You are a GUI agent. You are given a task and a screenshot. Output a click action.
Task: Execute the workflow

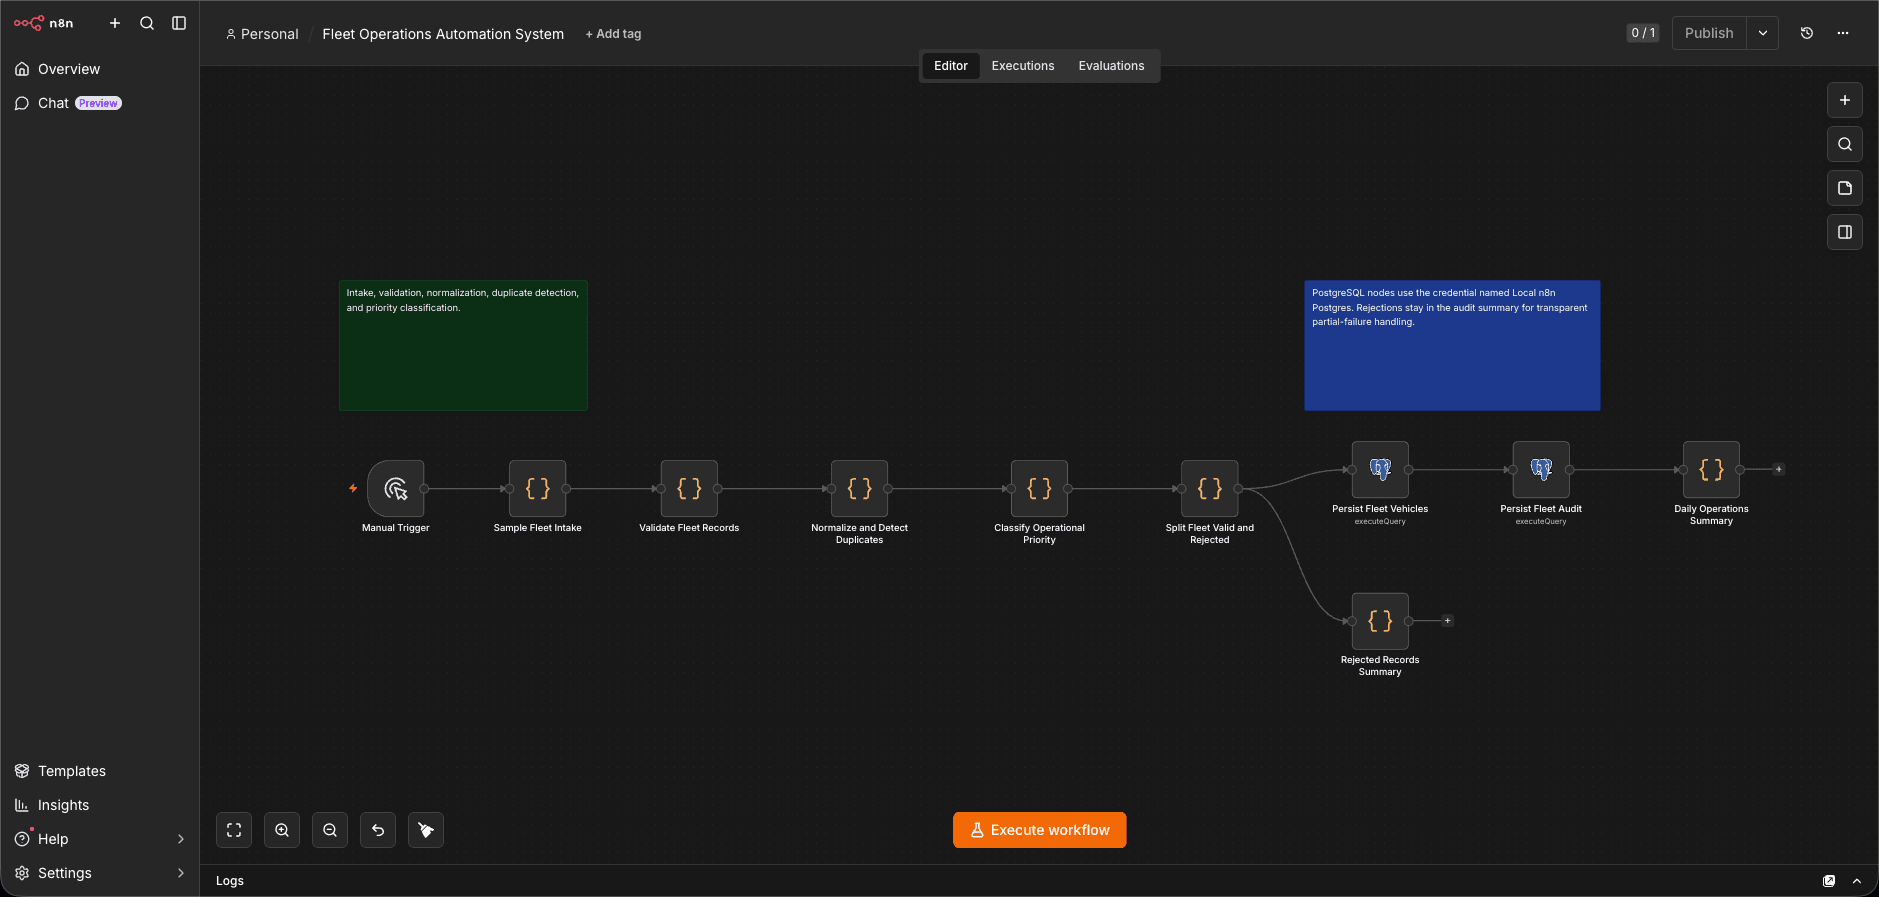[1040, 830]
